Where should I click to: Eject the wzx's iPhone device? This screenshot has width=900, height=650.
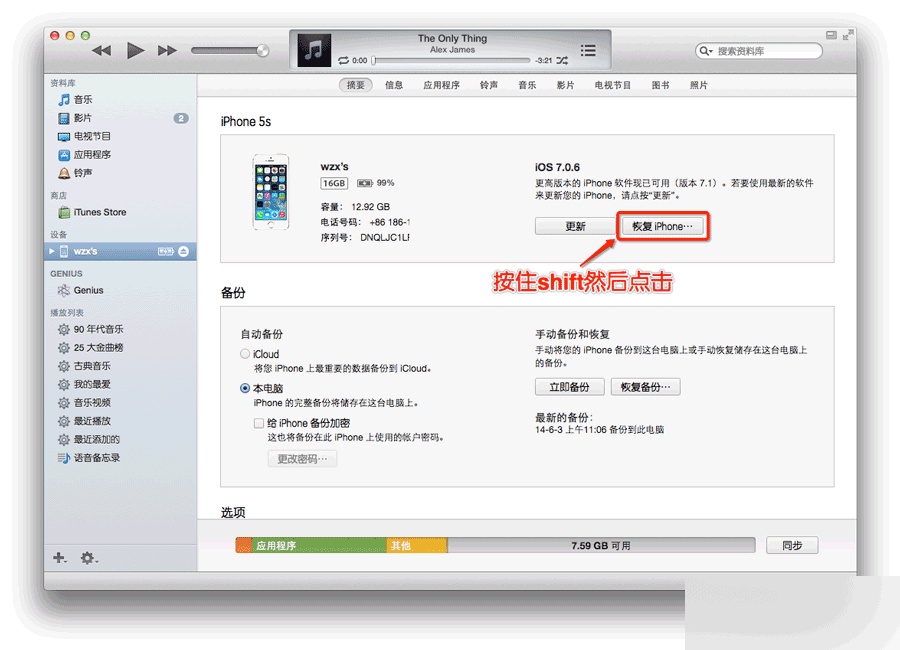[184, 251]
